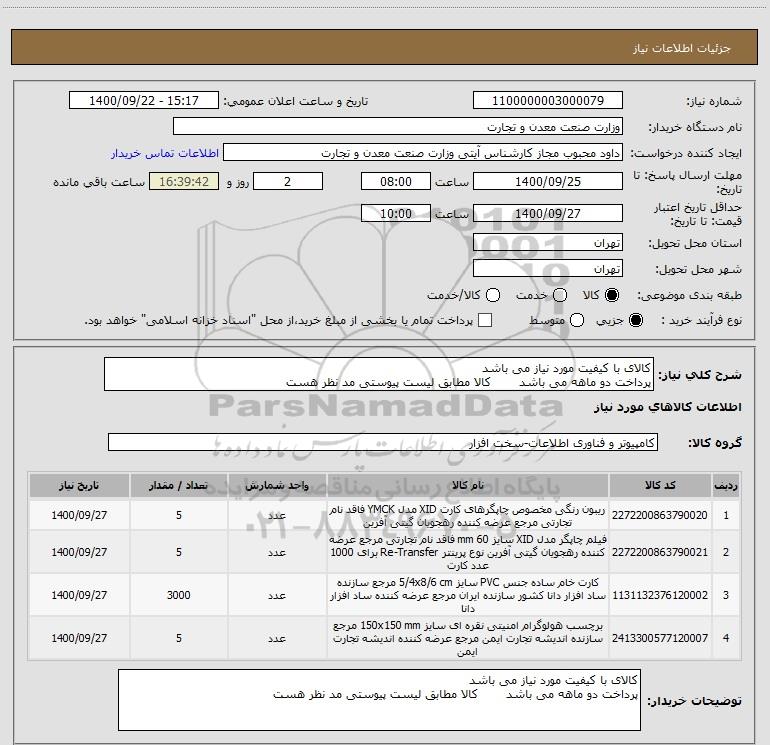Click the quantity 5 cell in row 1
Image resolution: width=770 pixels, height=745 pixels.
tap(179, 515)
